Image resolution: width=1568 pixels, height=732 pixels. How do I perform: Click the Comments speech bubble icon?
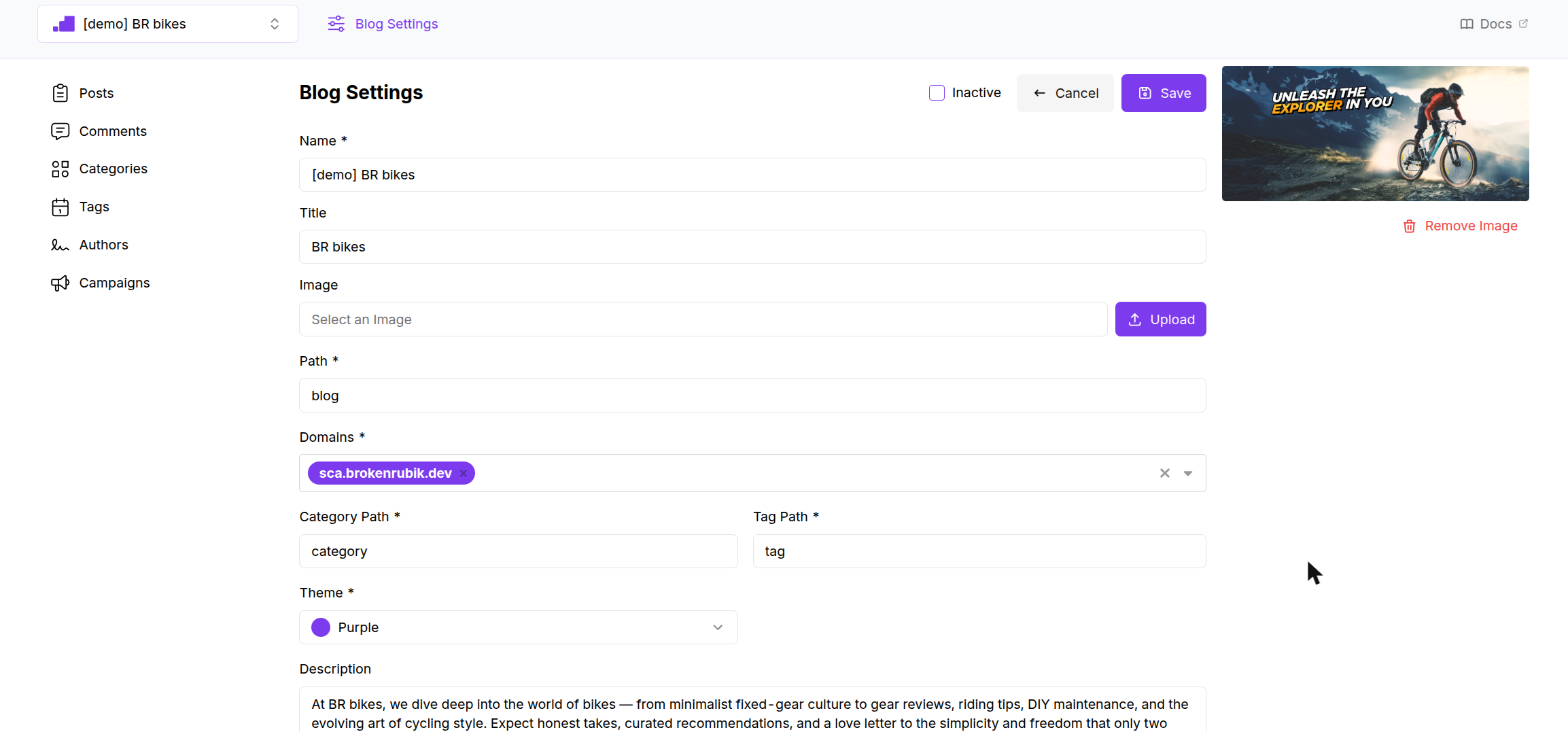coord(60,131)
